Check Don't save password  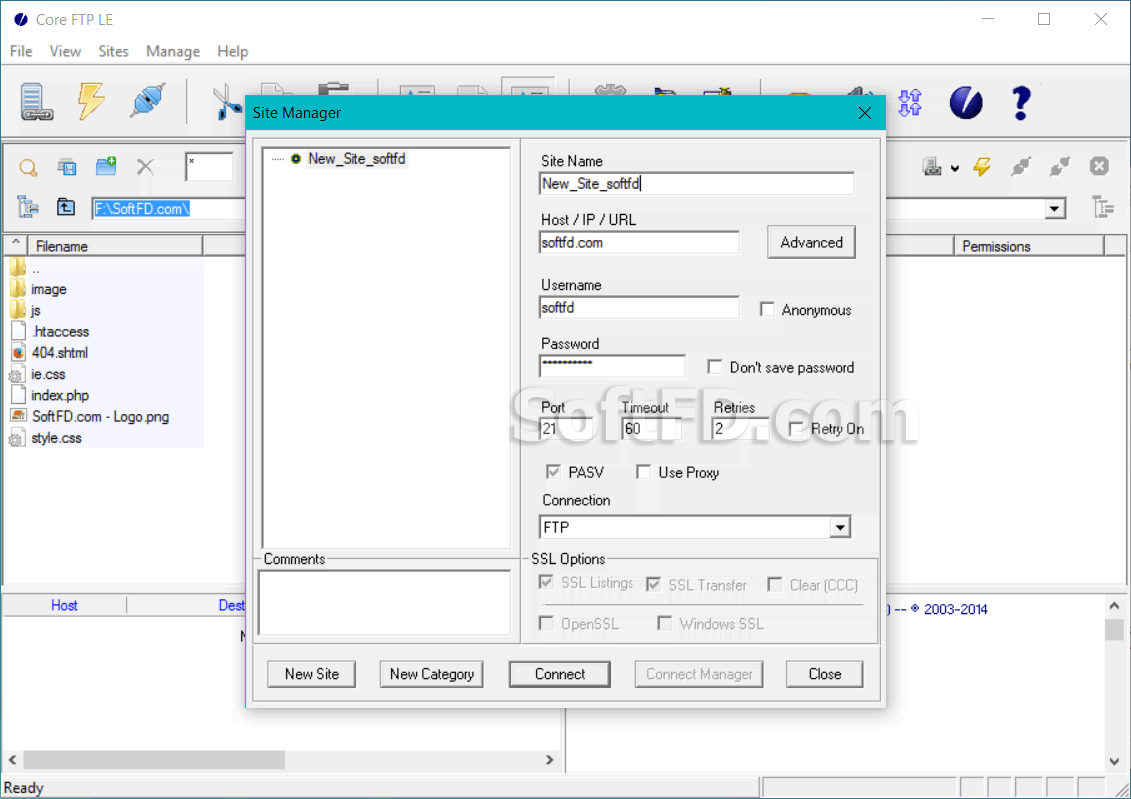click(x=714, y=367)
